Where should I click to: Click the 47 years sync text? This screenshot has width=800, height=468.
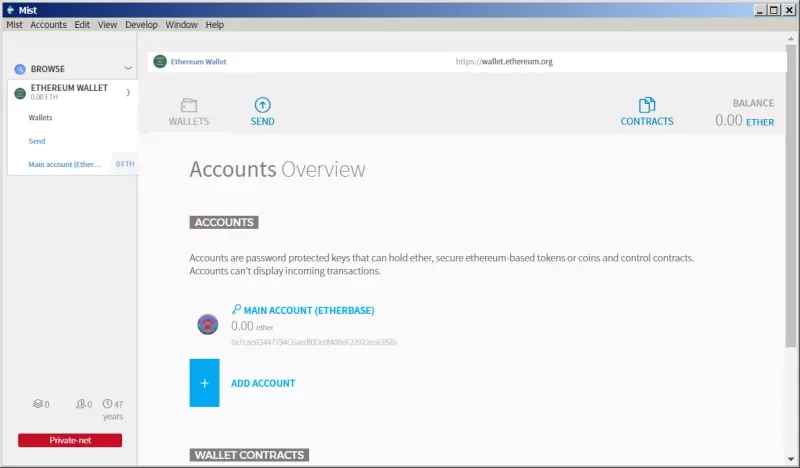pyautogui.click(x=113, y=410)
